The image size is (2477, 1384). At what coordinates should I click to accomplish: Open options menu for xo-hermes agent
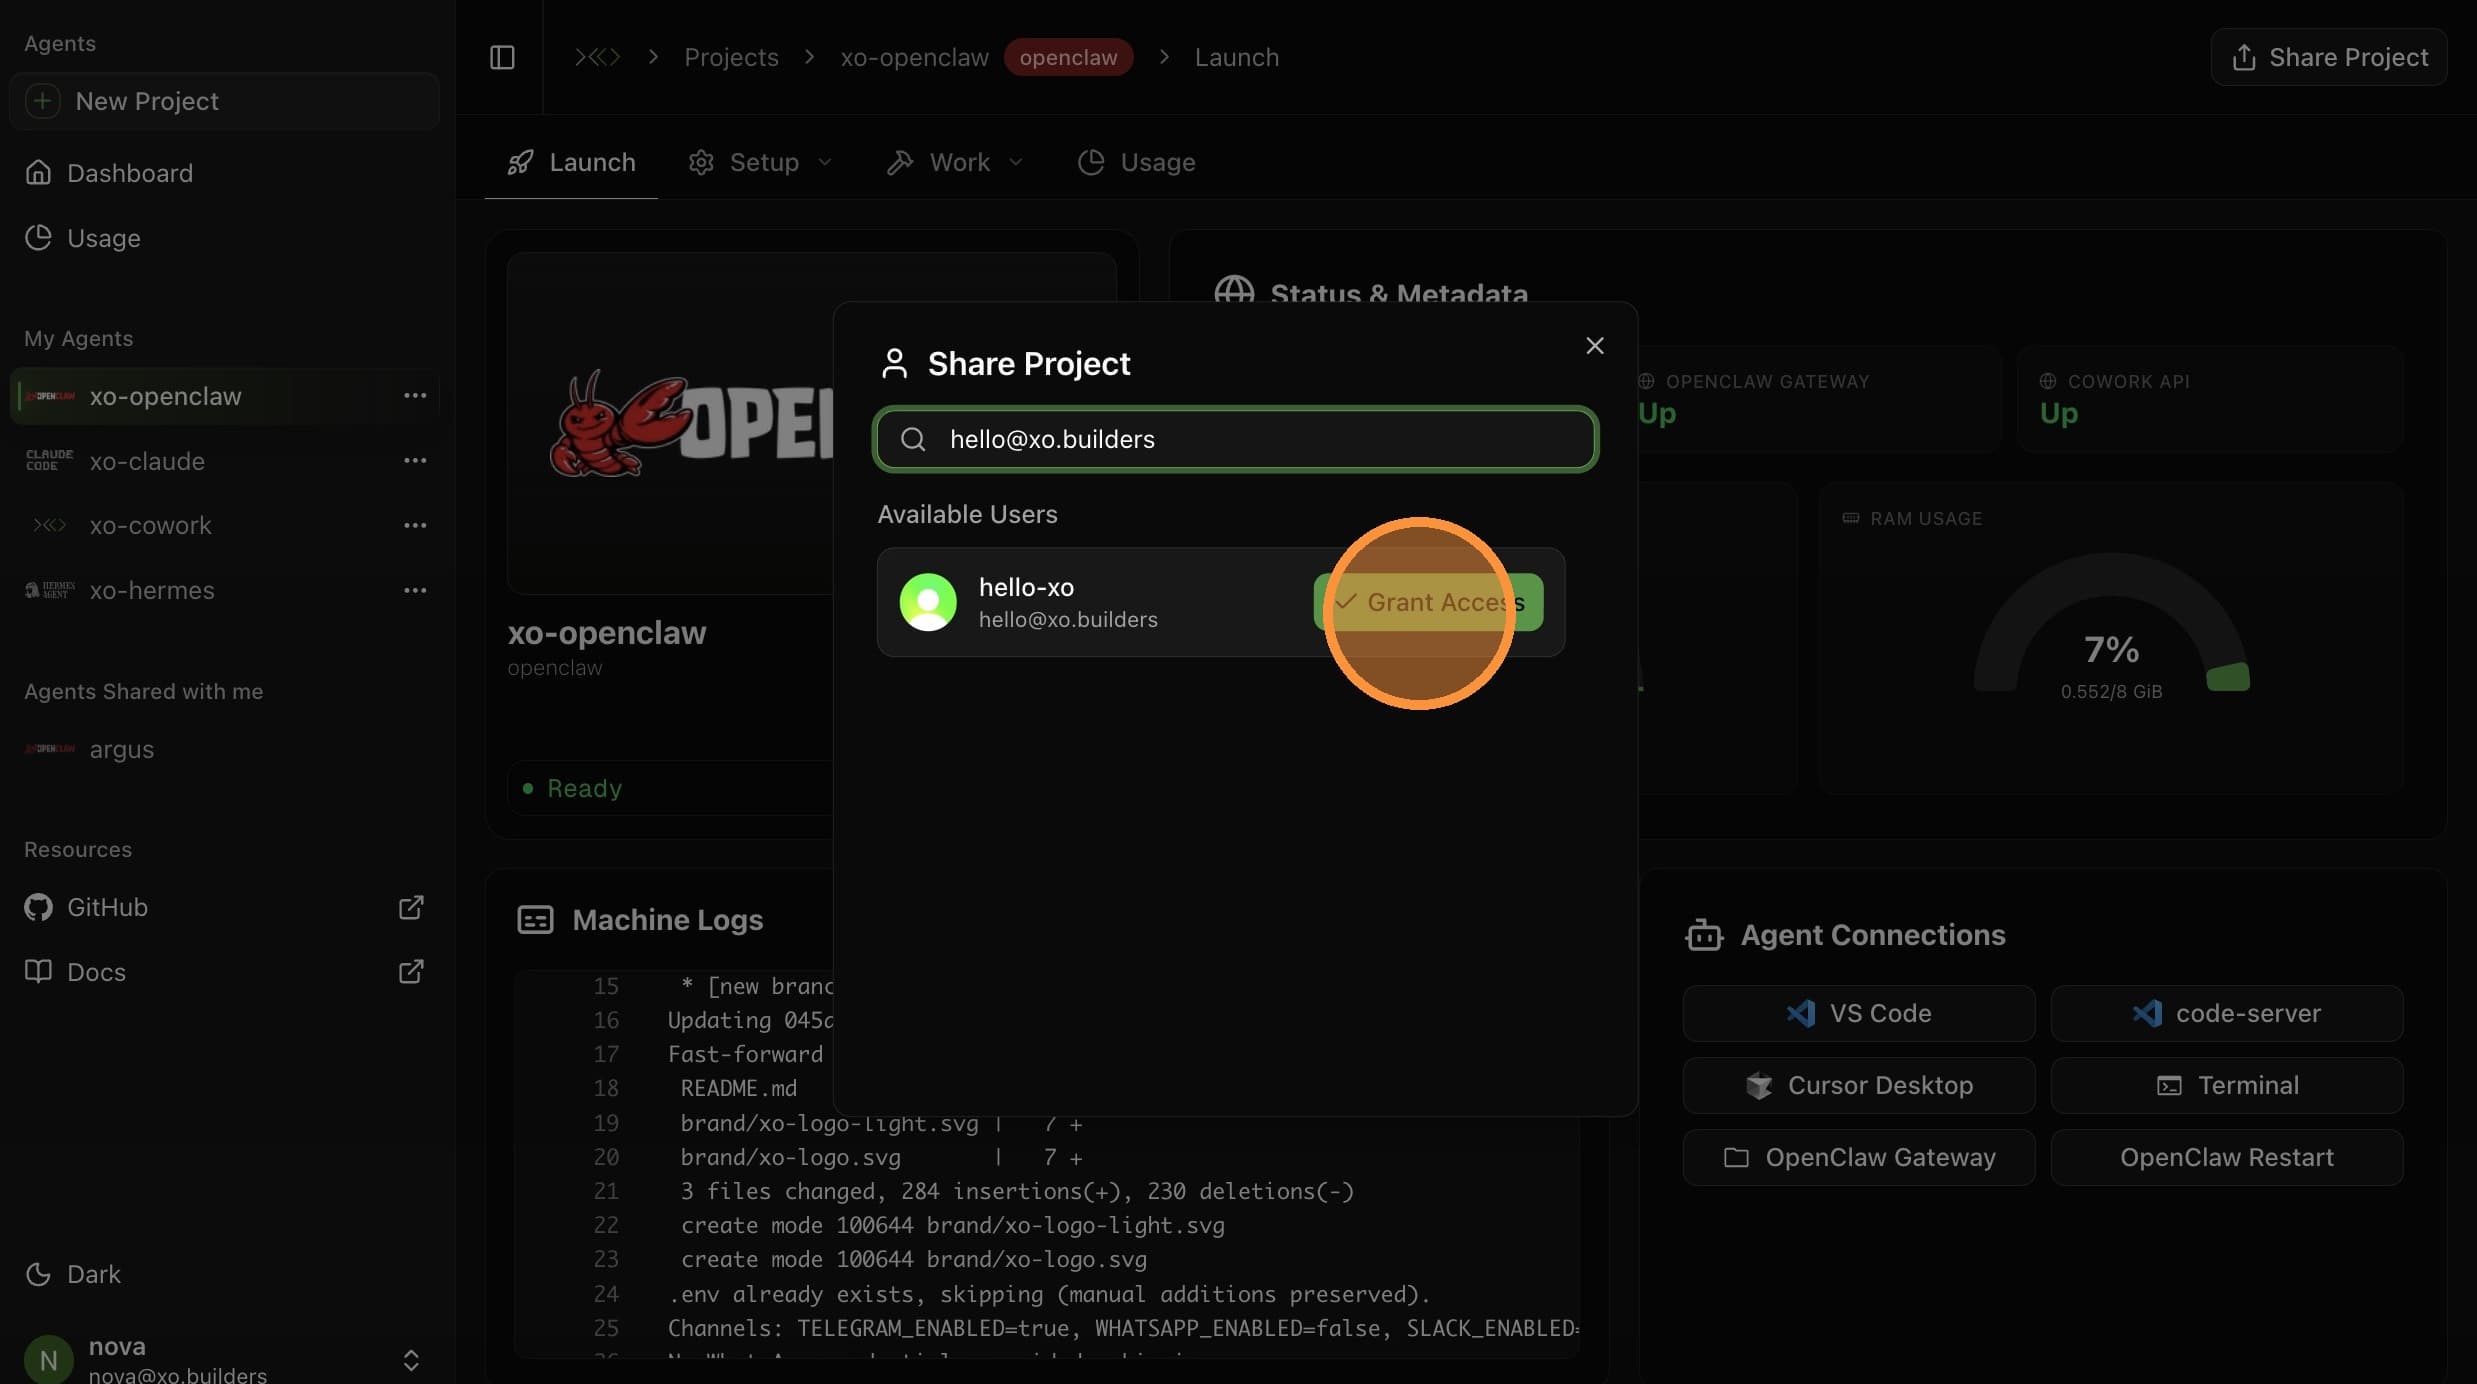pos(415,590)
